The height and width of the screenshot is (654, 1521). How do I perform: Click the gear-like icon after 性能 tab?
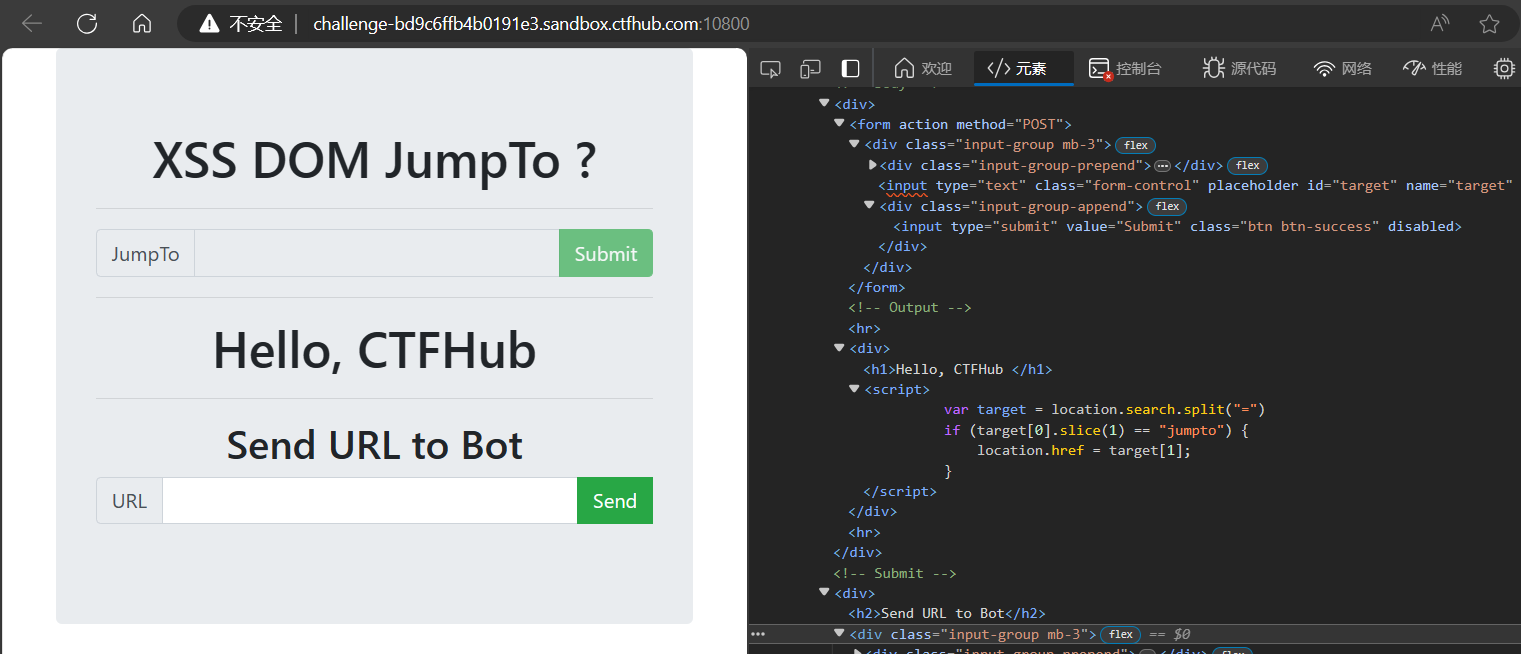pyautogui.click(x=1504, y=69)
